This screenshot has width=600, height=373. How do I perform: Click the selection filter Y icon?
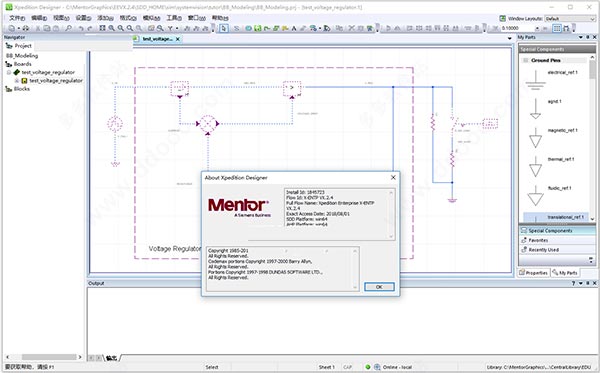coord(170,28)
